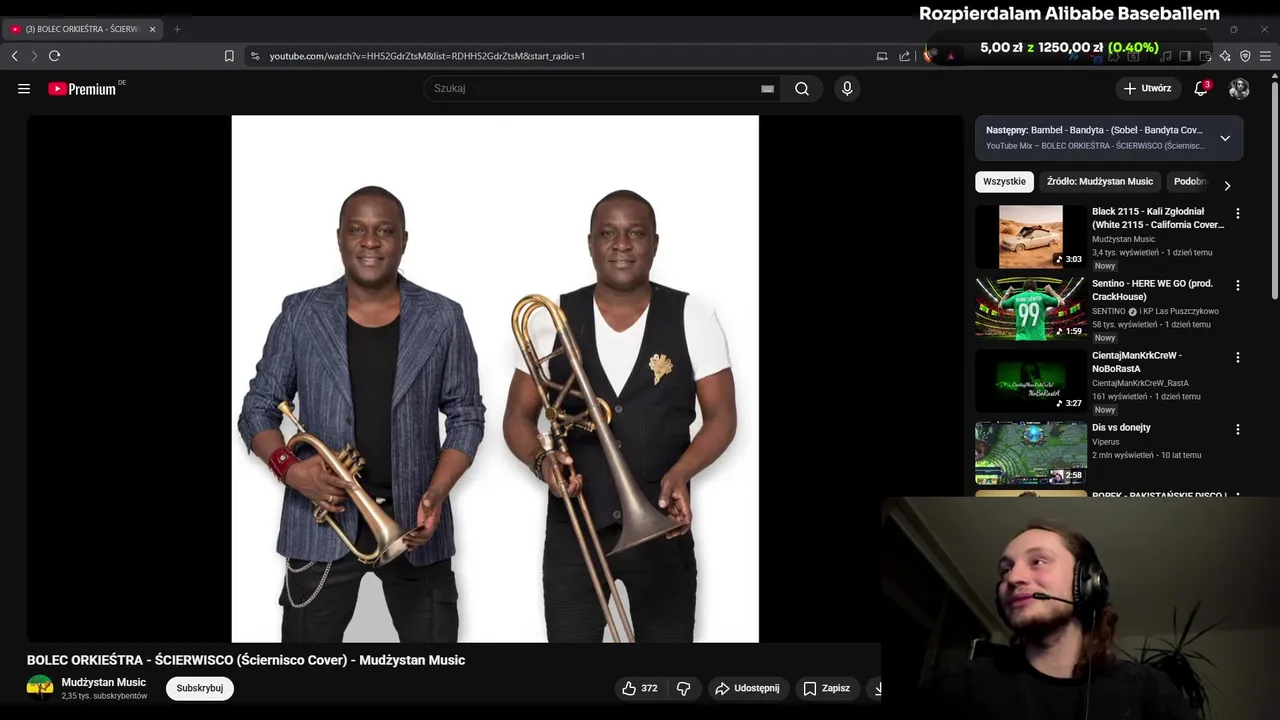Screen dimensions: 1280x720
Task: Go forward with browser forward arrow
Action: pyautogui.click(x=34, y=56)
